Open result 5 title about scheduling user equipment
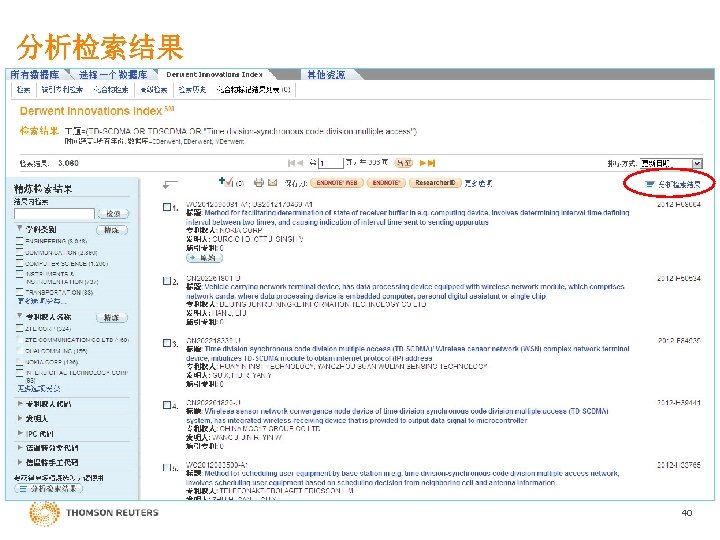The height and width of the screenshot is (540, 720). (403, 478)
